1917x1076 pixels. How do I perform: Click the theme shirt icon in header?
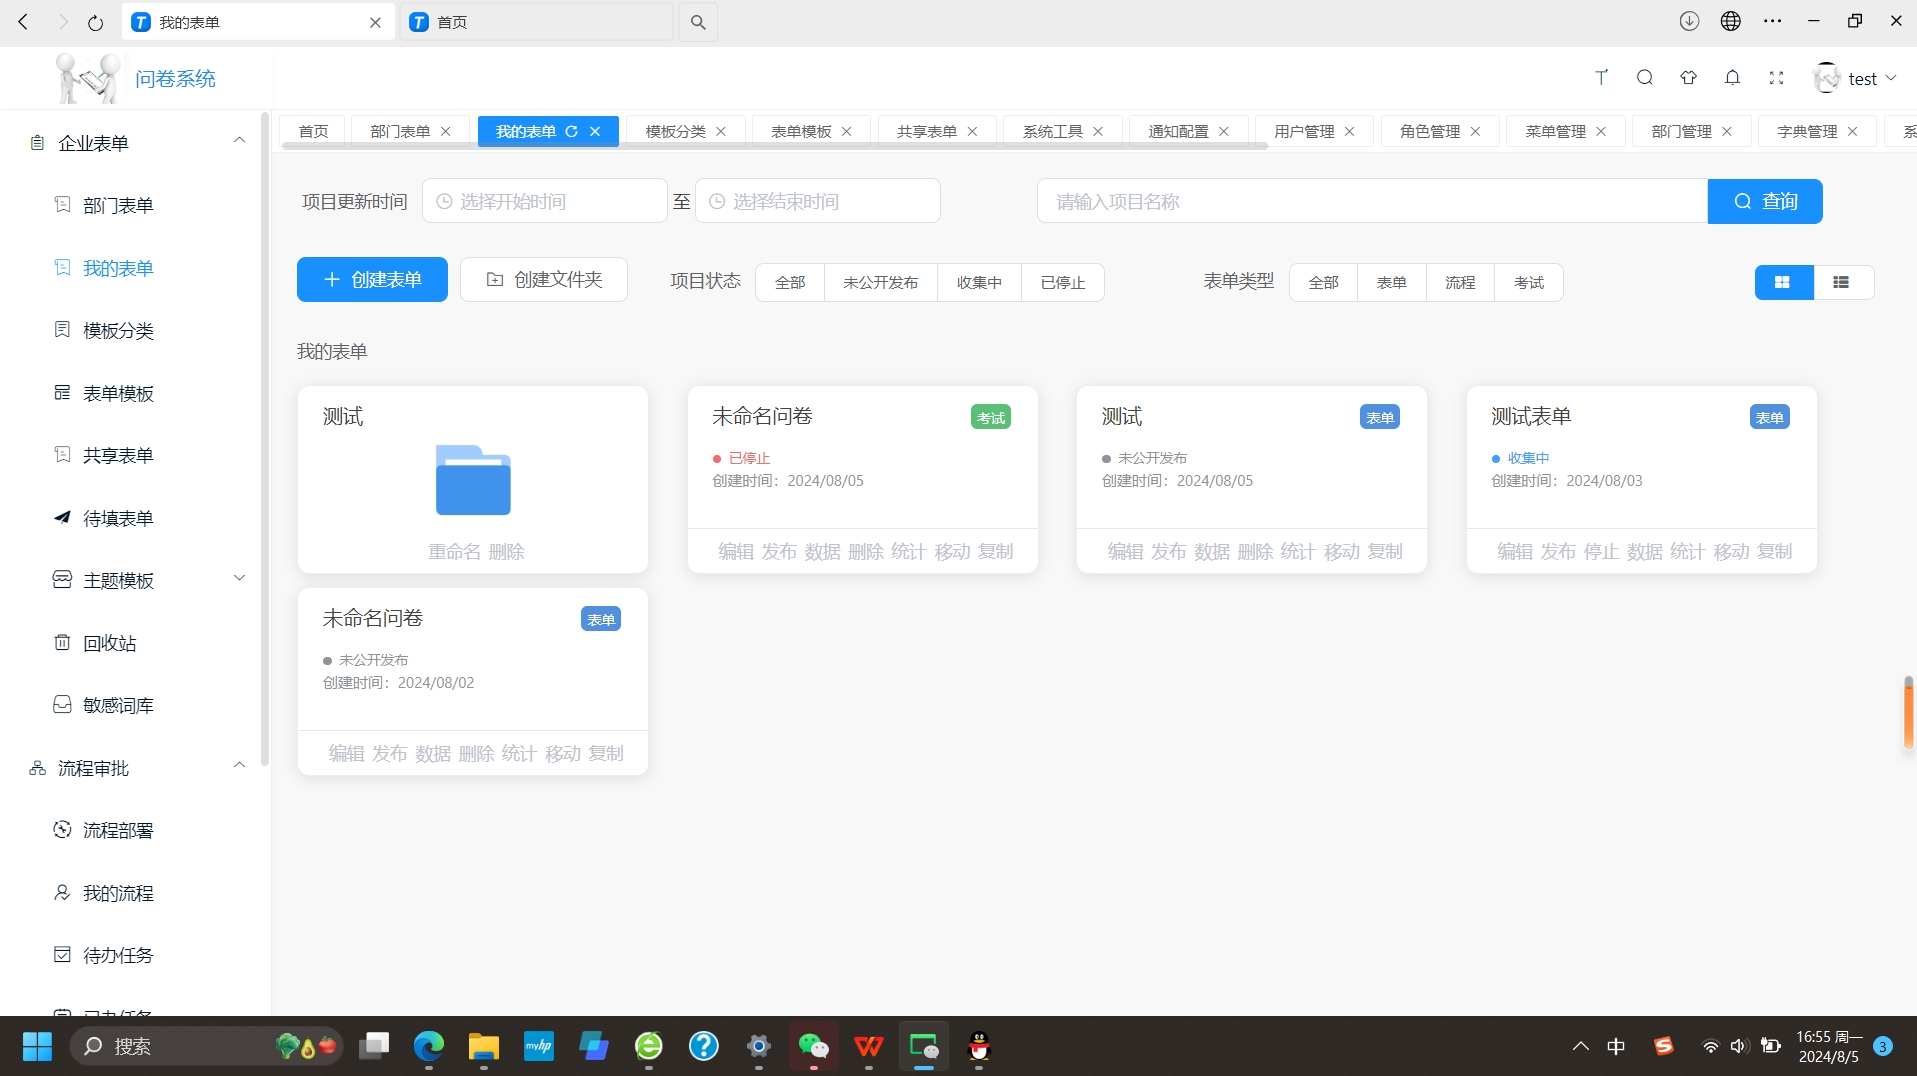point(1689,78)
